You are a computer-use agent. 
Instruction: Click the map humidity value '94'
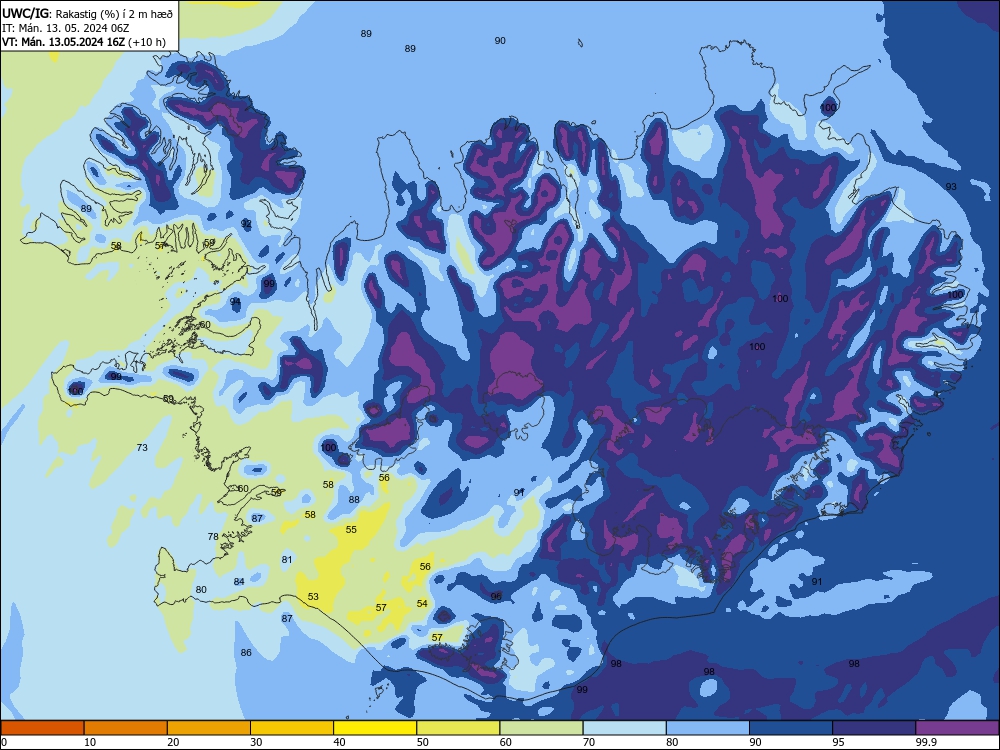click(235, 302)
